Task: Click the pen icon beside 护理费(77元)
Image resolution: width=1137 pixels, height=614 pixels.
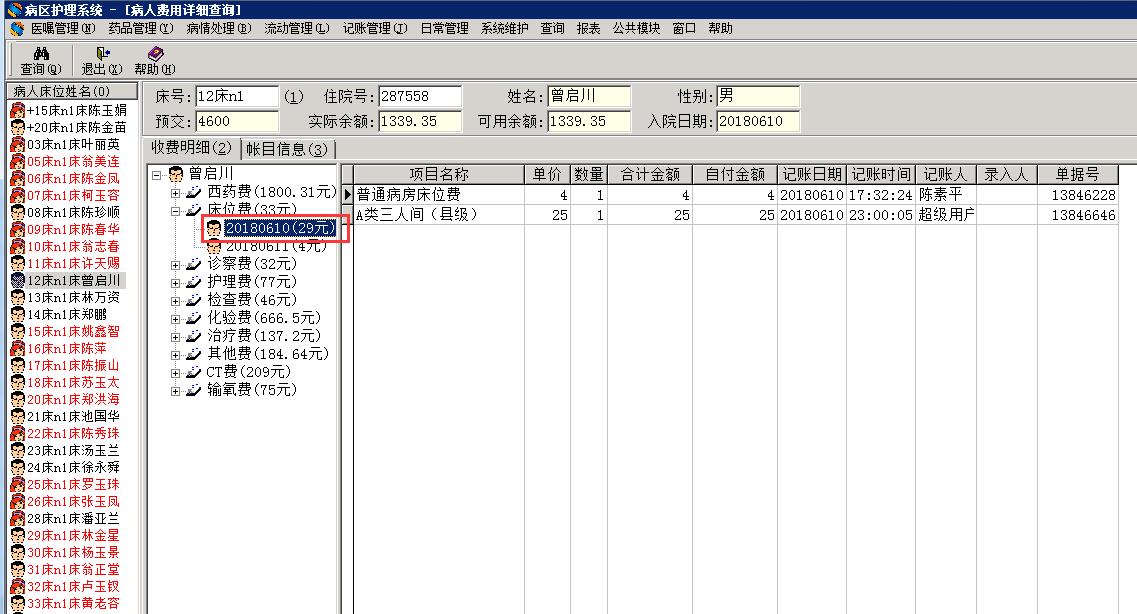Action: pyautogui.click(x=194, y=282)
